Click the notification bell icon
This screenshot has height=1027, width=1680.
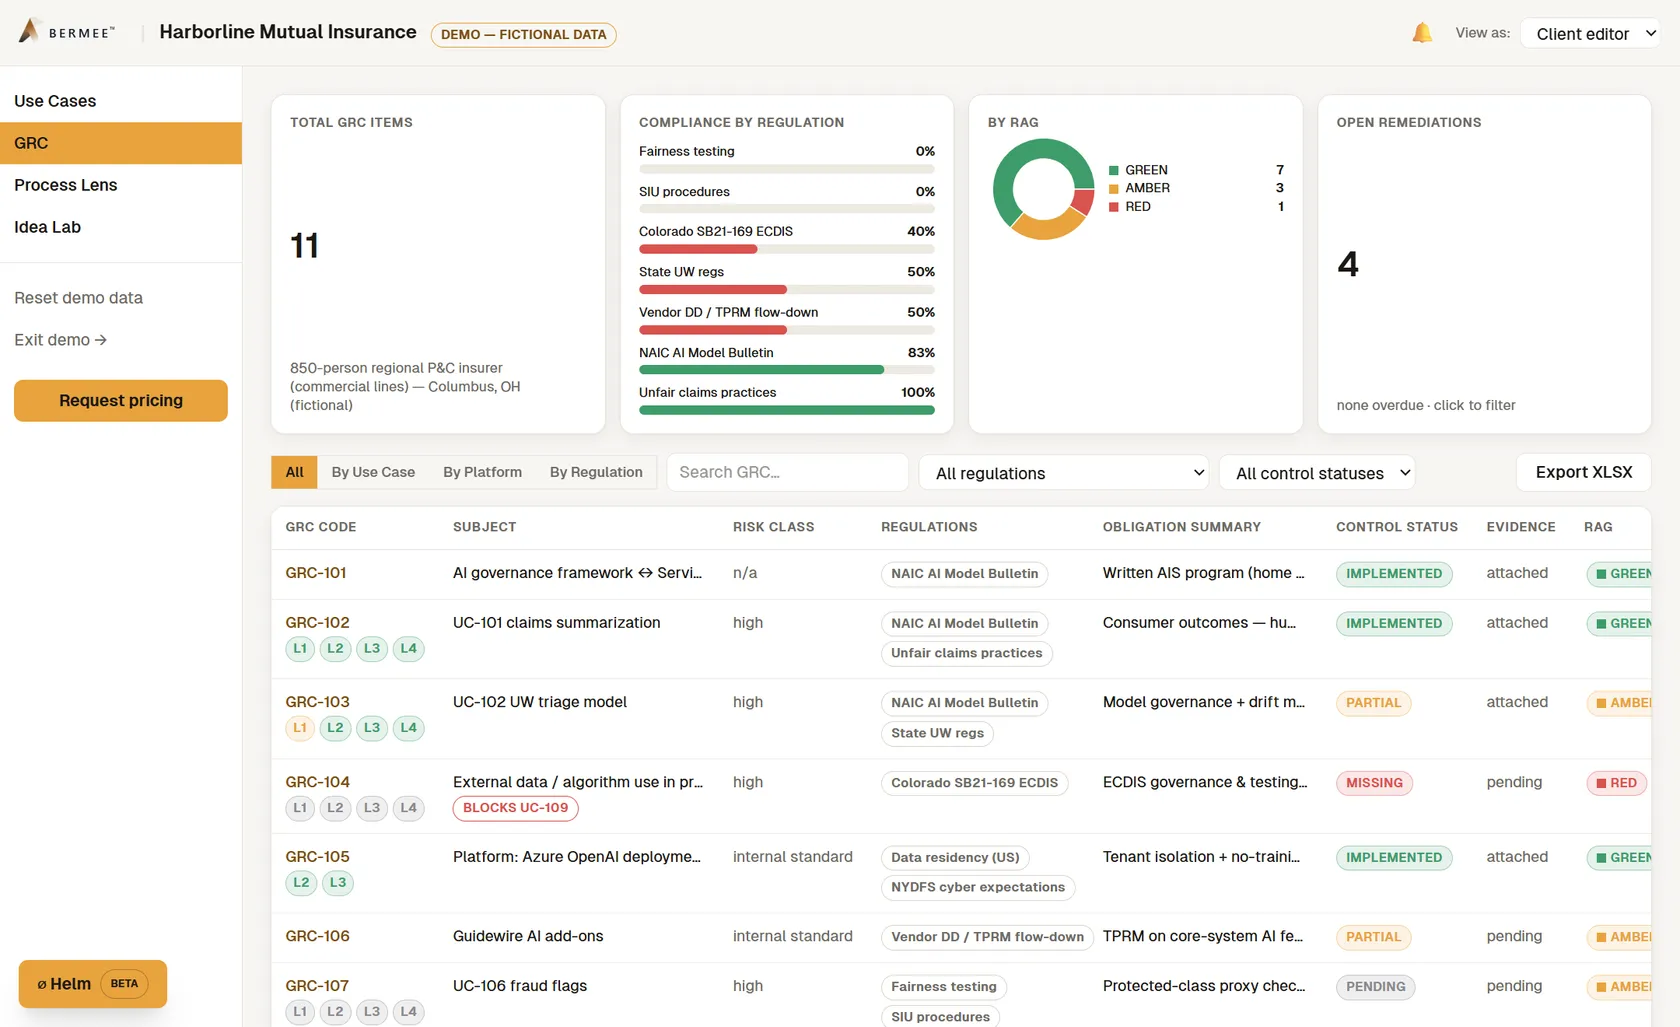[x=1421, y=33]
